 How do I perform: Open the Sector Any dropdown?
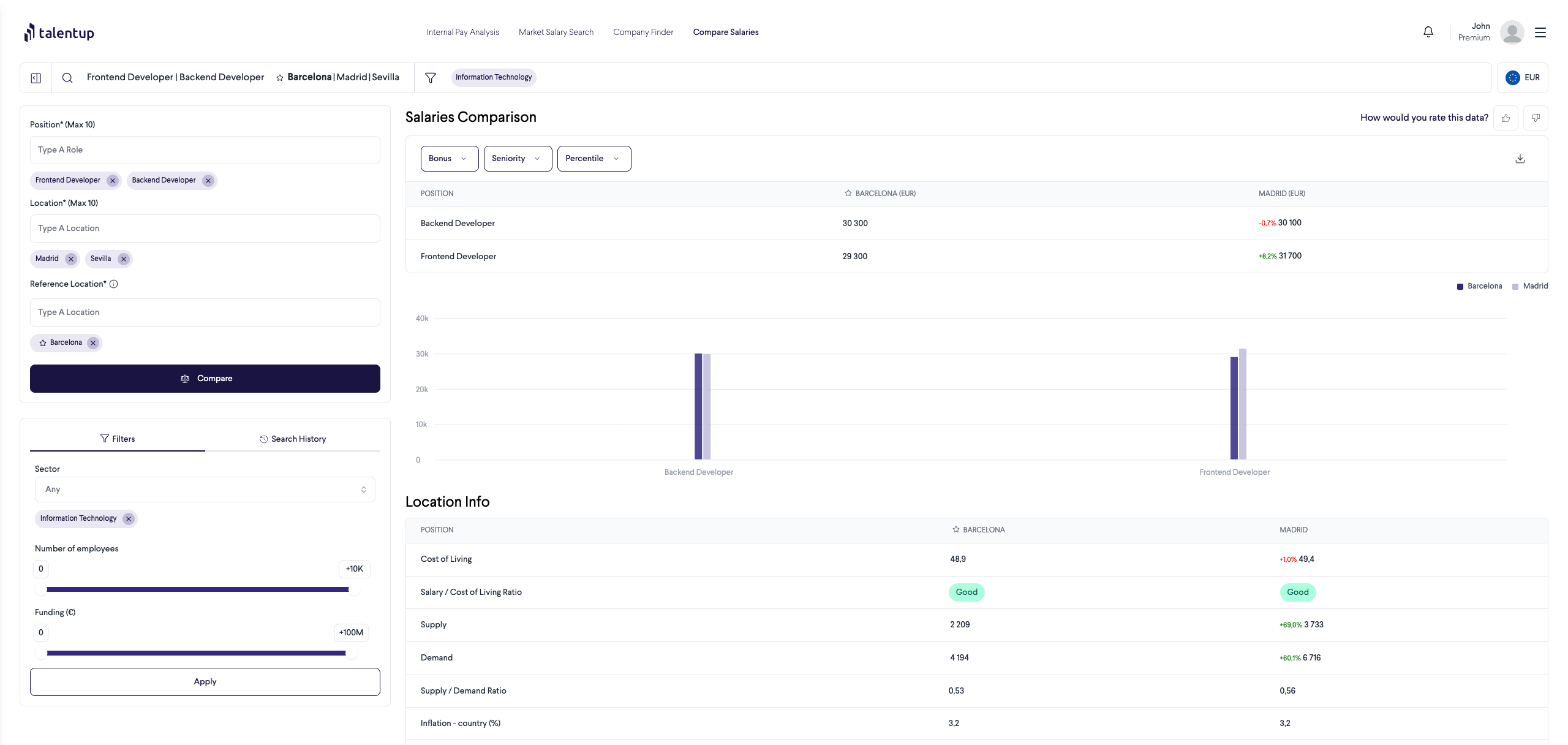205,490
